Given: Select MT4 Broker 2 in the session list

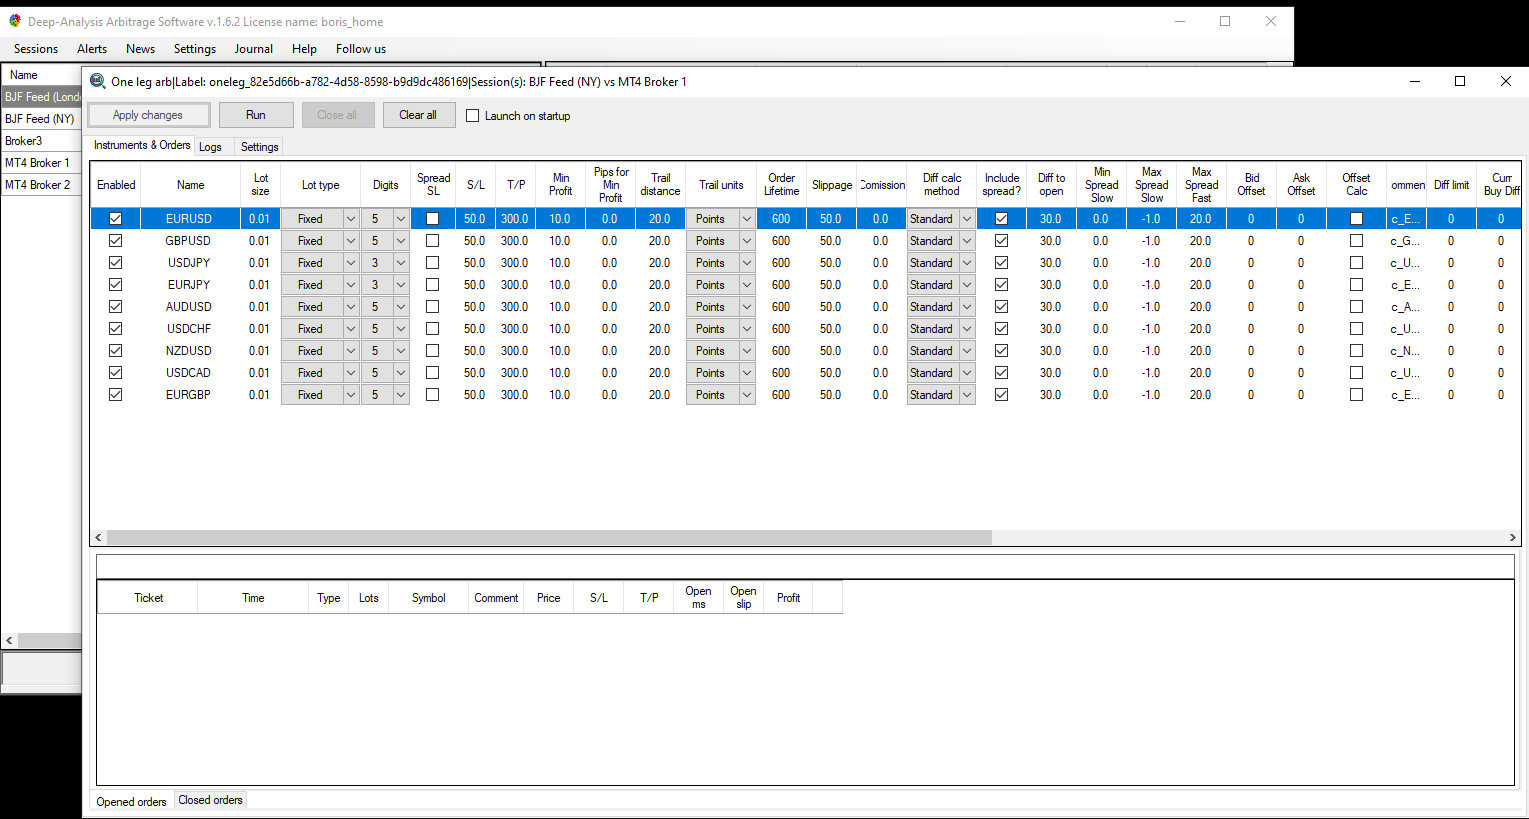Looking at the screenshot, I should tap(39, 184).
